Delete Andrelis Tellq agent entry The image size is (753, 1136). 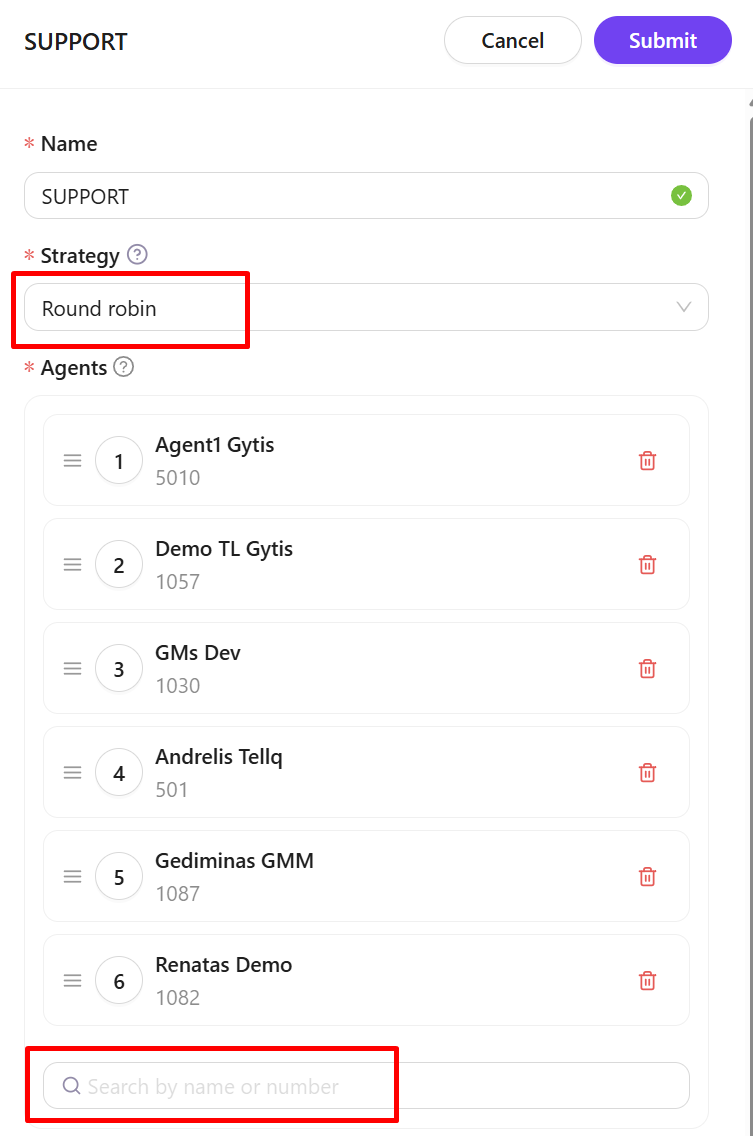pyautogui.click(x=647, y=773)
